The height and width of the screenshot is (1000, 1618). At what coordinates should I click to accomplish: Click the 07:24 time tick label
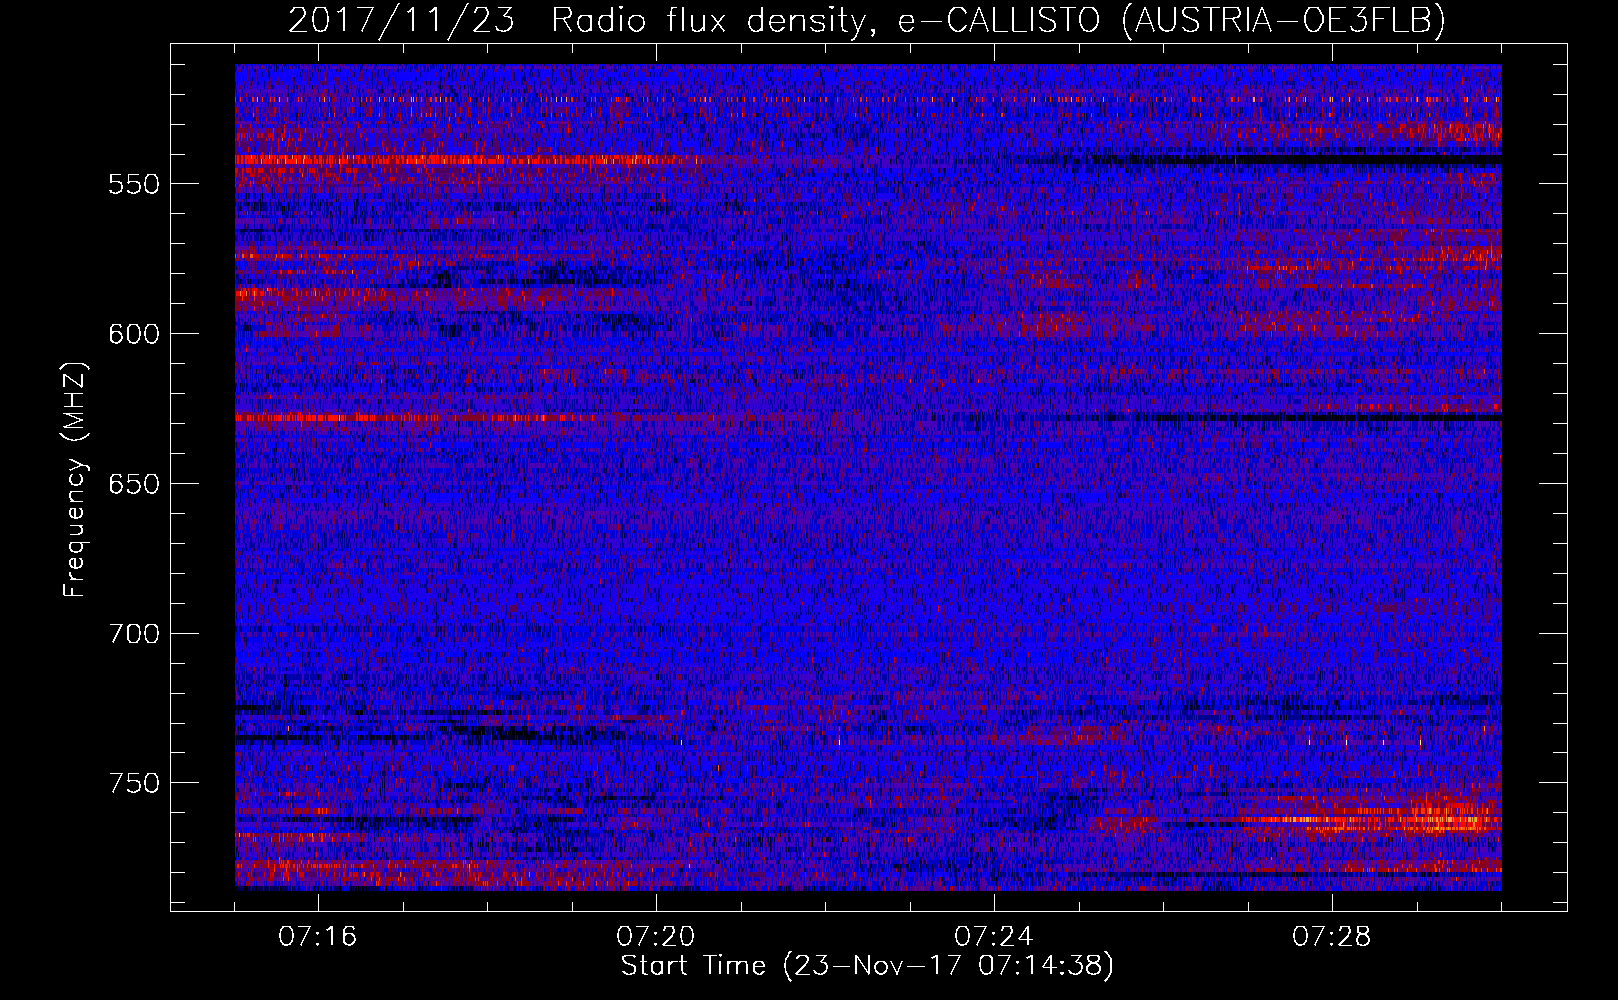(994, 937)
